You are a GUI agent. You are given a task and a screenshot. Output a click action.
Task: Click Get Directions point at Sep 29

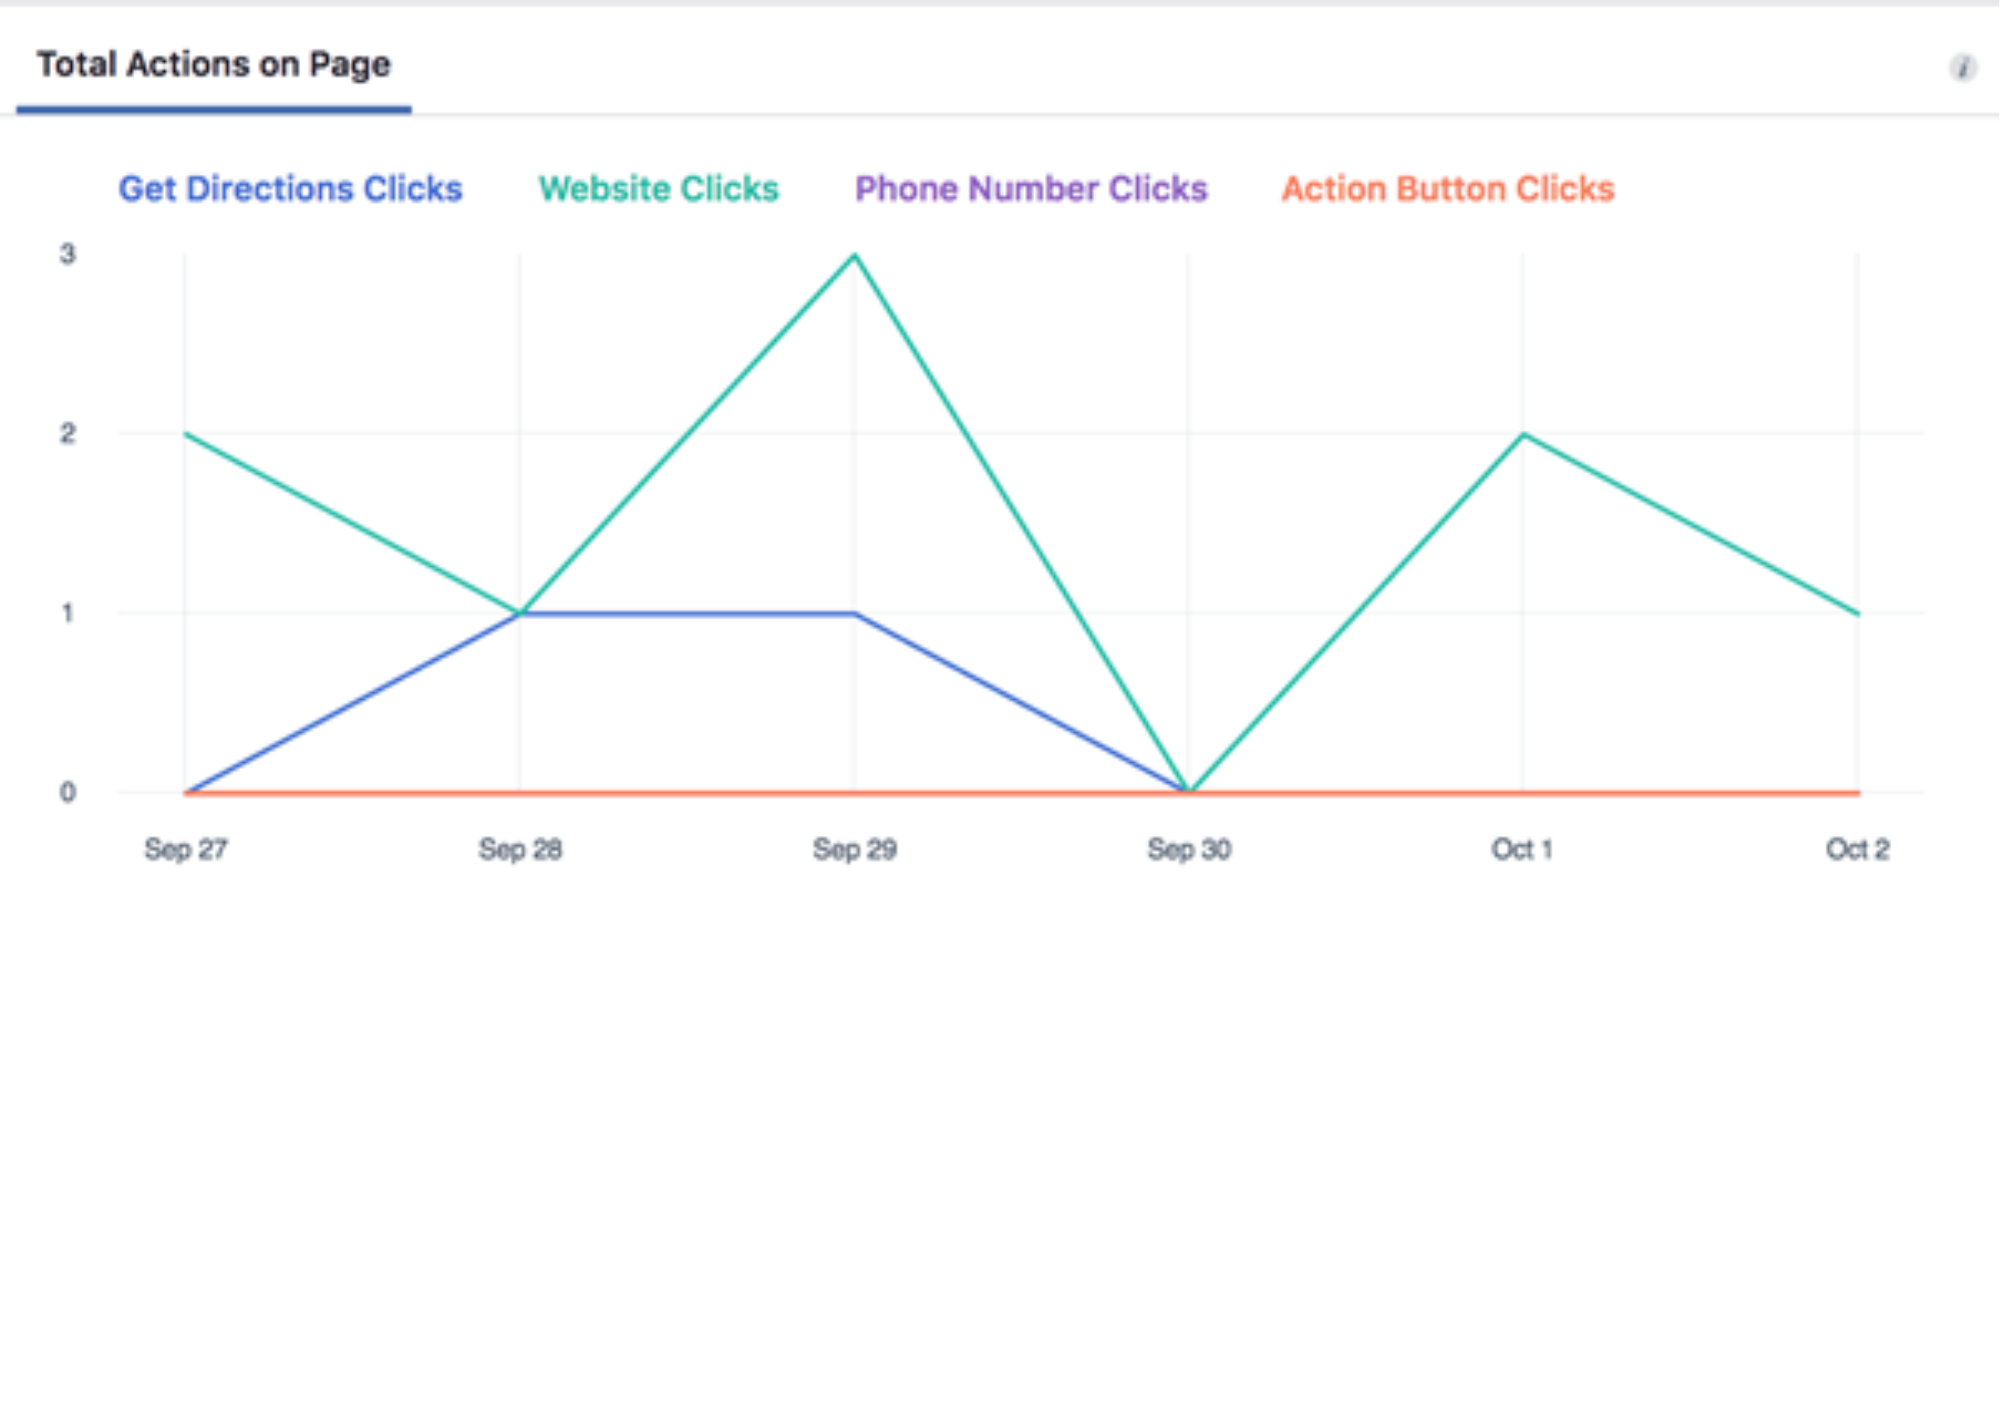click(854, 613)
